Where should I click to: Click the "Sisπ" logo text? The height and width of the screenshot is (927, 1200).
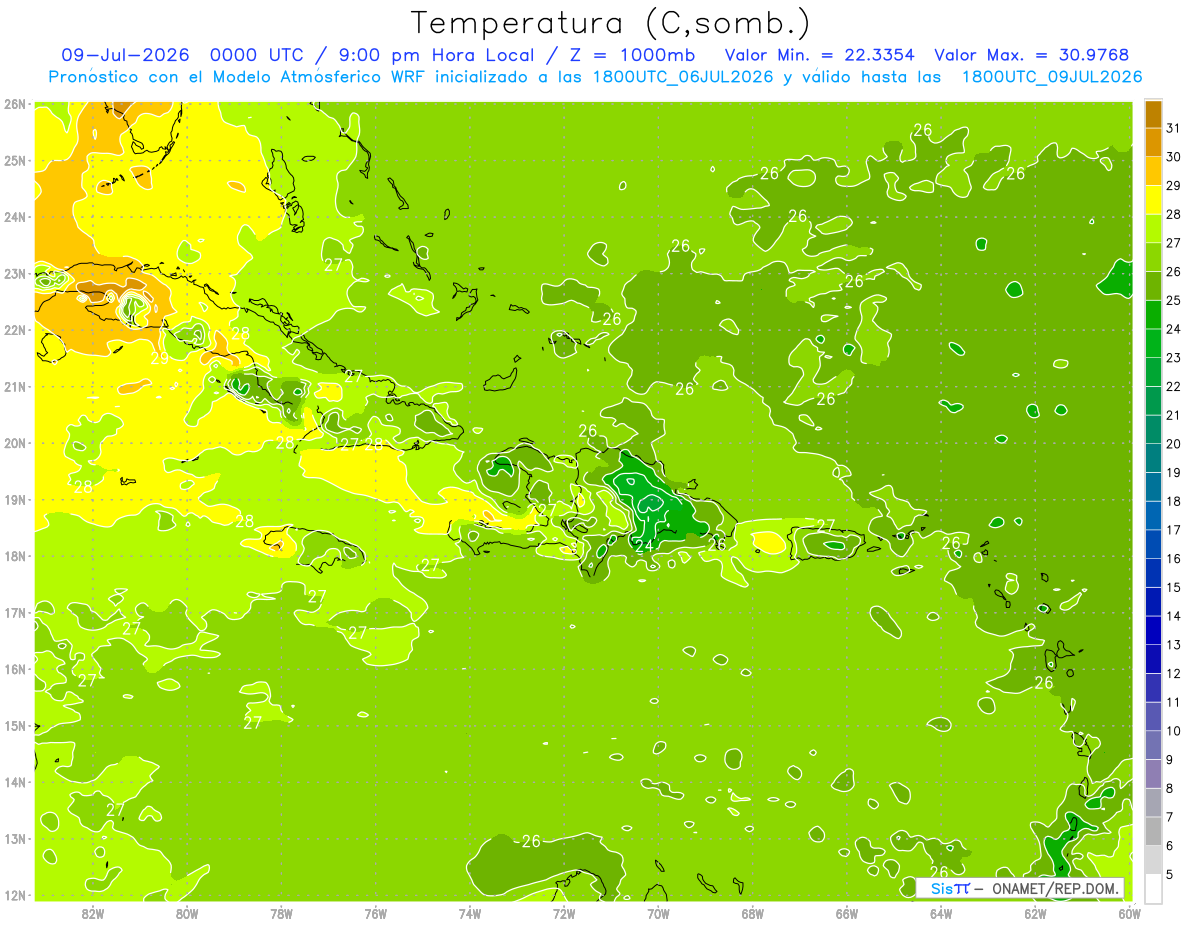[x=950, y=888]
